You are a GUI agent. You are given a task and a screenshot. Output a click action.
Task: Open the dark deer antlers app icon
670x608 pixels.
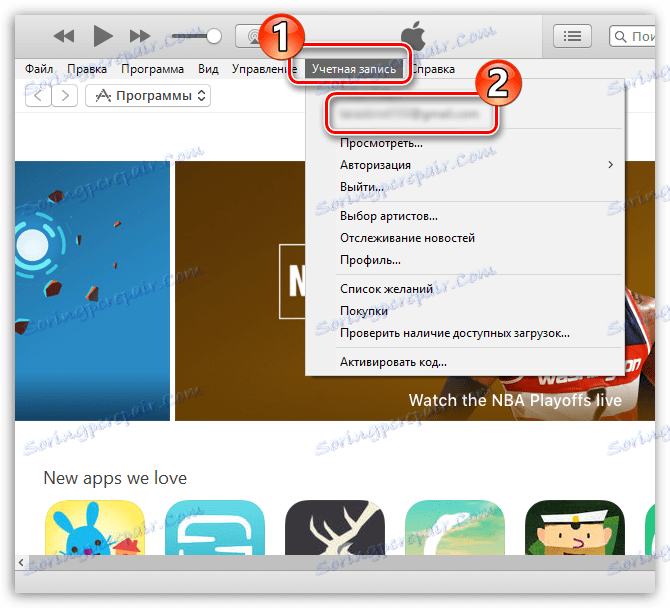(x=335, y=528)
